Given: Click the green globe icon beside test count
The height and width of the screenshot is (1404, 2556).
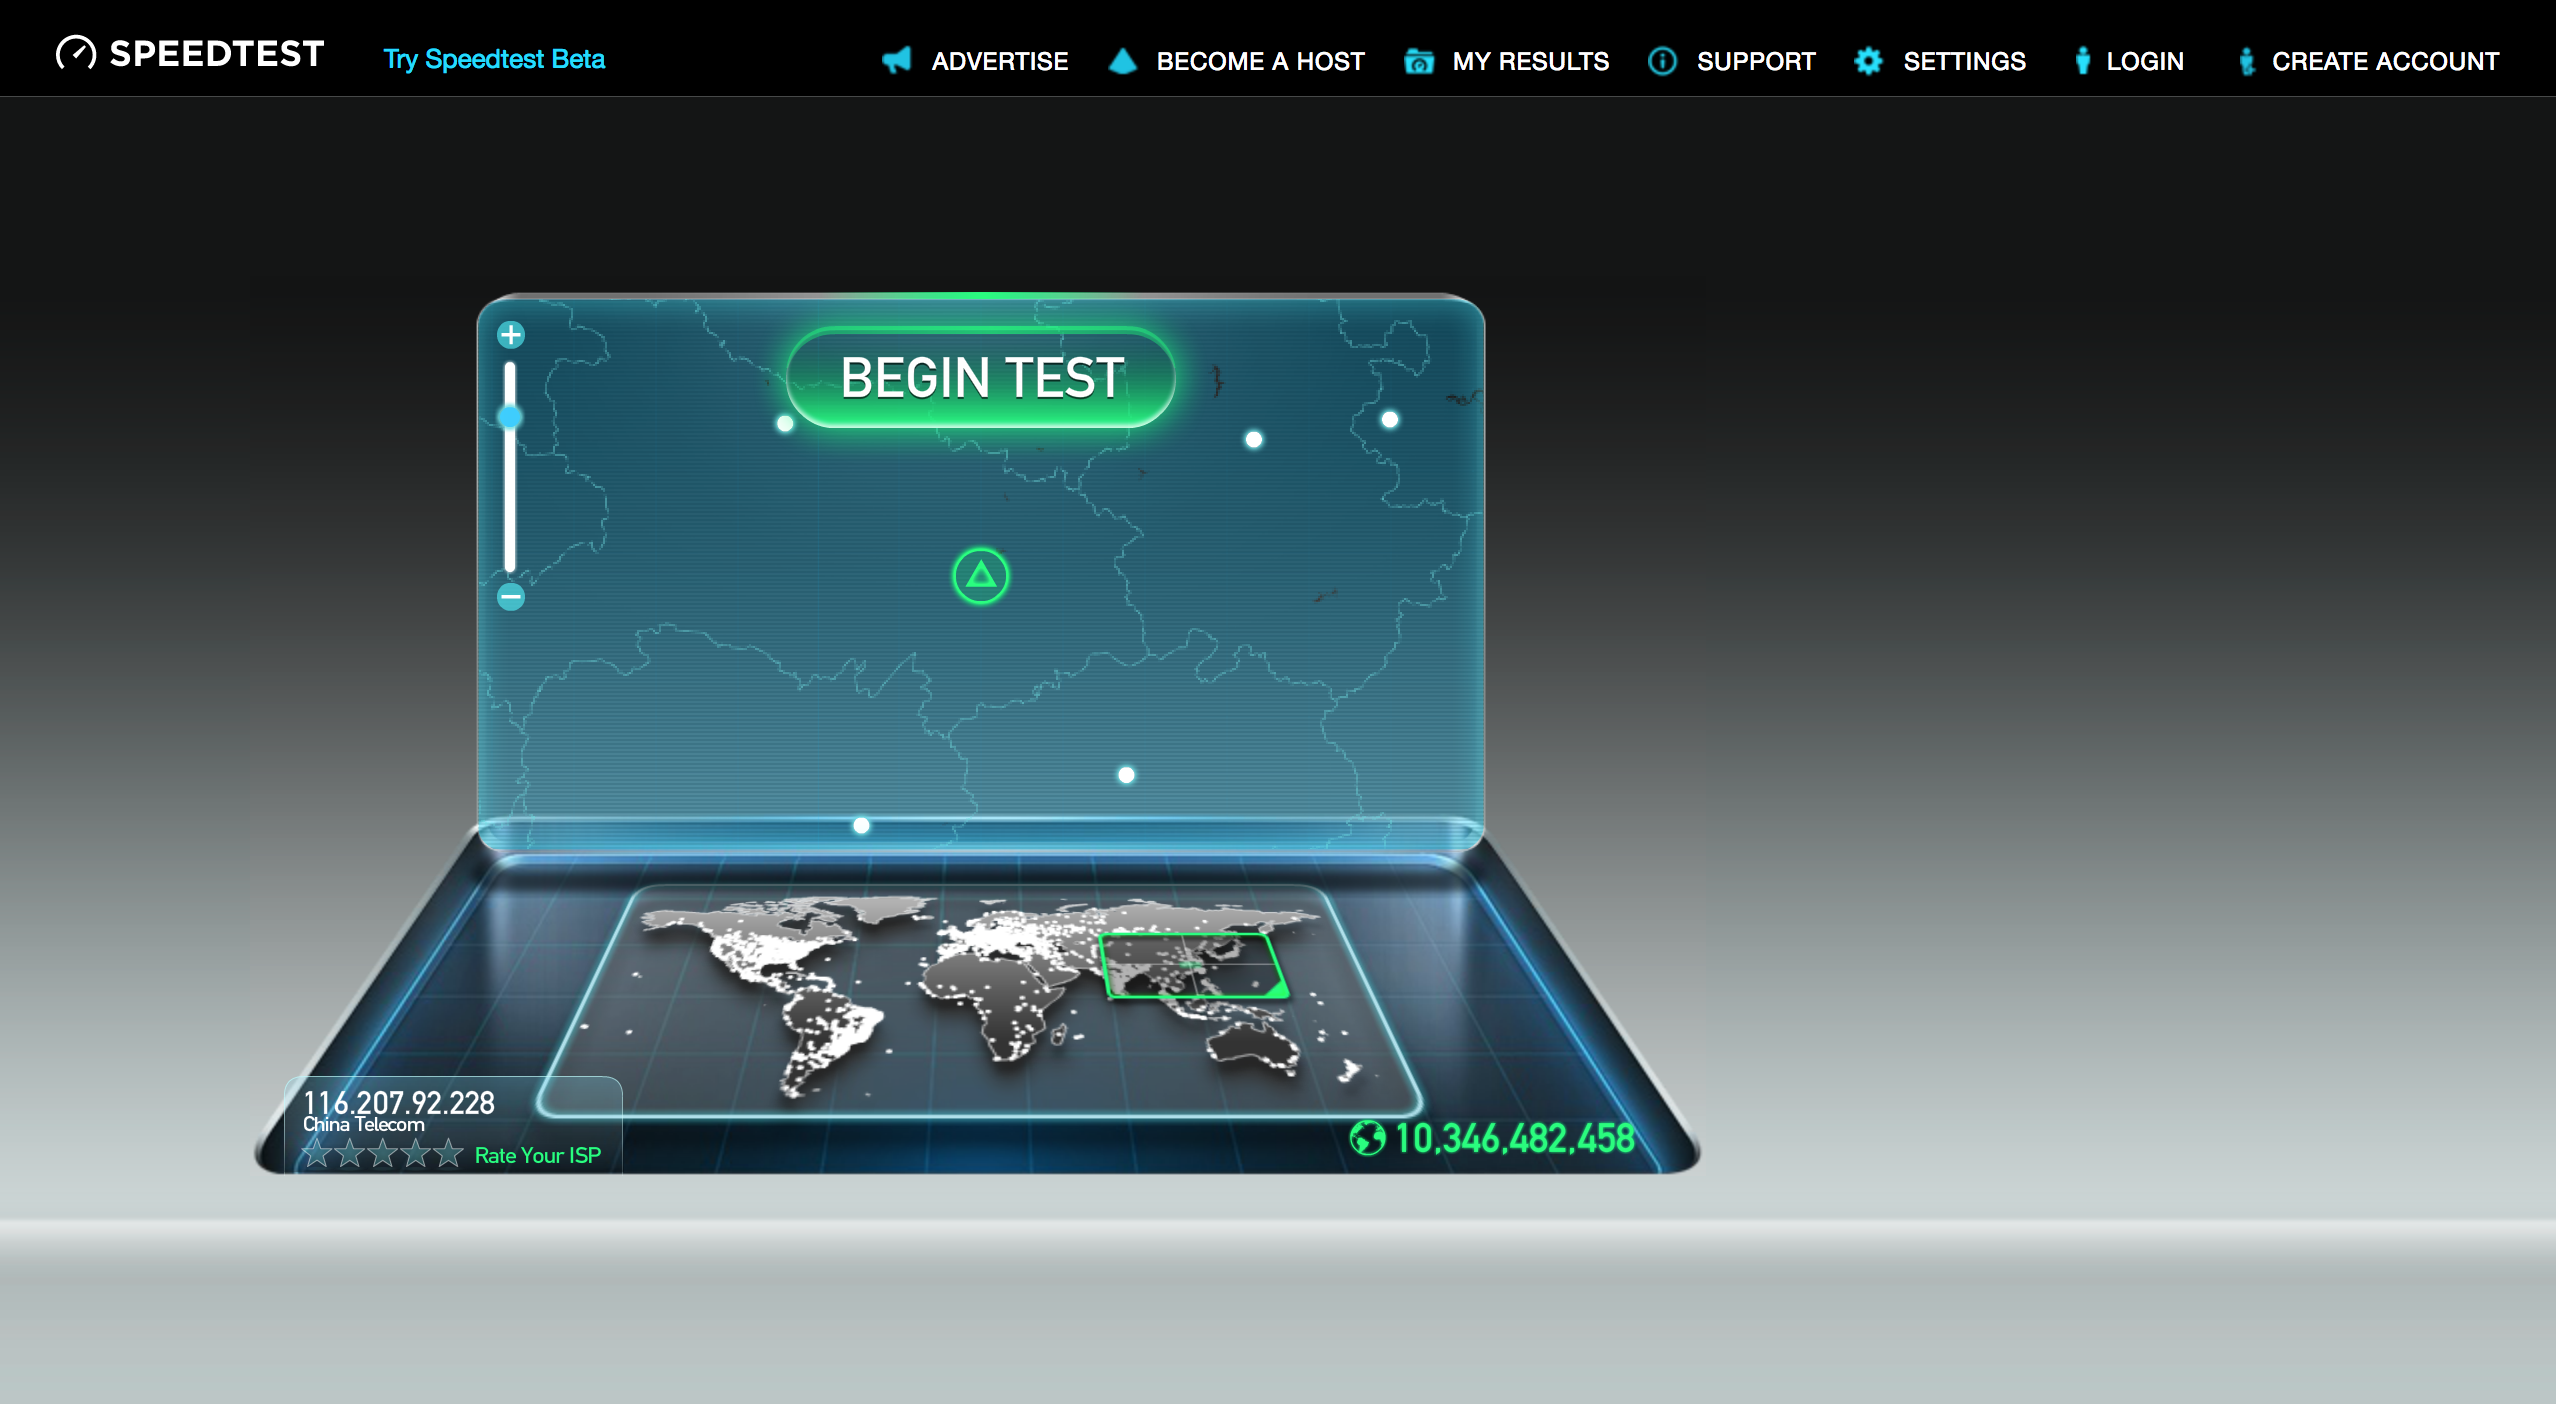Looking at the screenshot, I should coord(1367,1138).
